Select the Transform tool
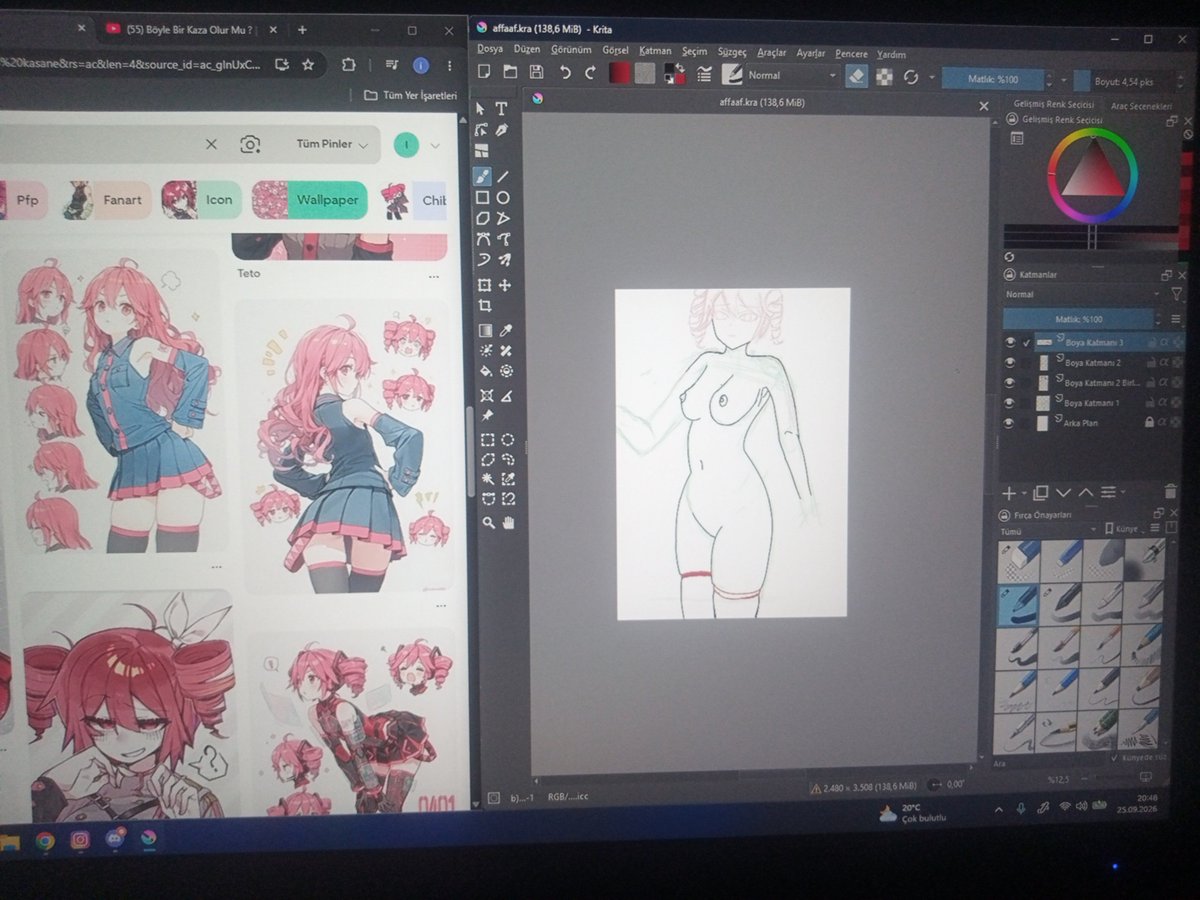This screenshot has height=900, width=1200. [x=484, y=285]
